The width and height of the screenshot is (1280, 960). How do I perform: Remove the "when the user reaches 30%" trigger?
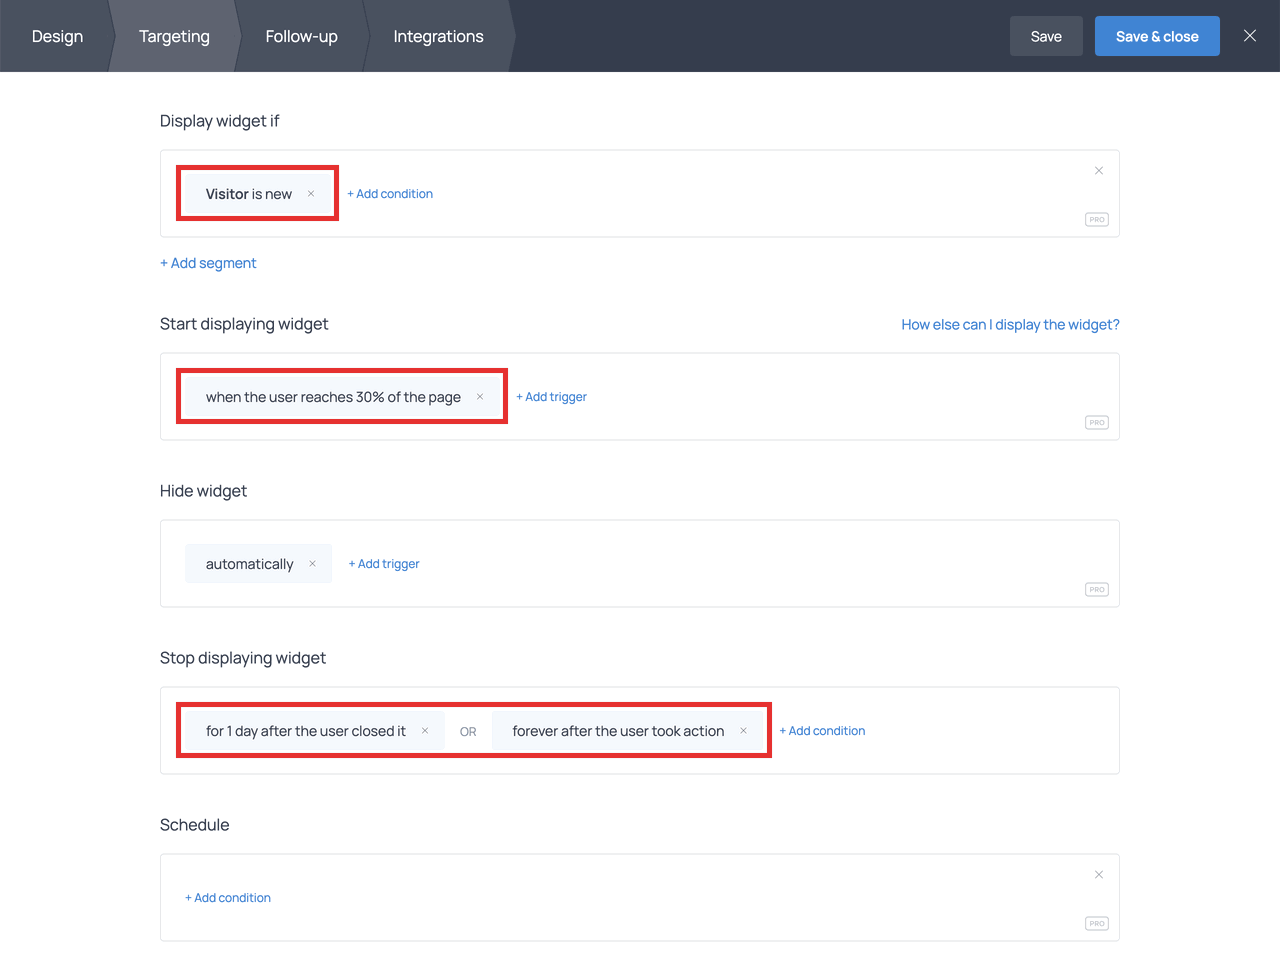tap(481, 396)
